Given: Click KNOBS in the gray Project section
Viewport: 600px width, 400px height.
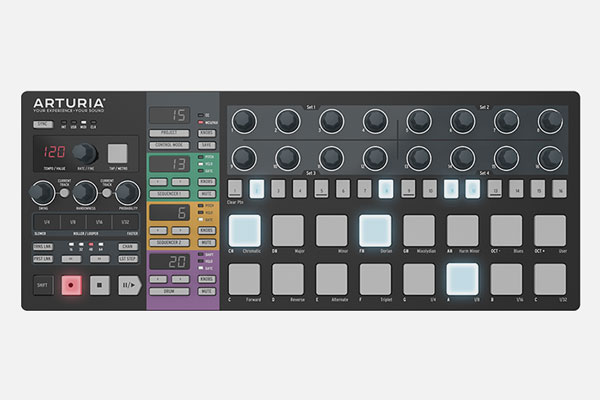Looking at the screenshot, I should [207, 133].
